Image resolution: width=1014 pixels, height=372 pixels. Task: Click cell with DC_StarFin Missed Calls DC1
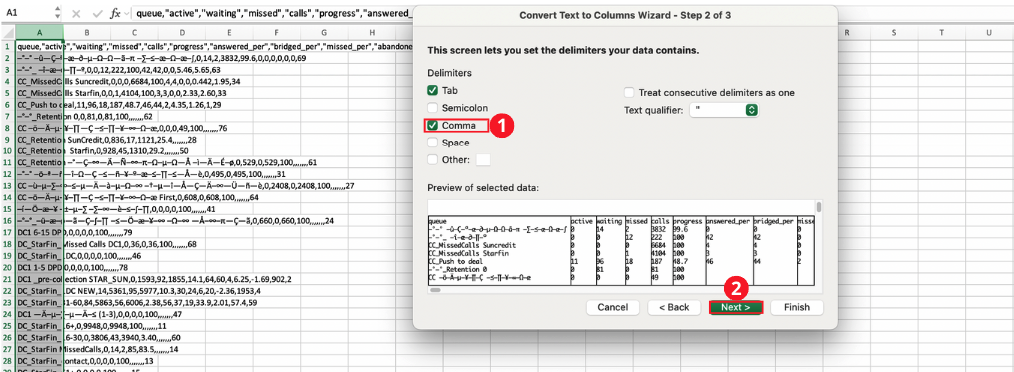pos(39,244)
